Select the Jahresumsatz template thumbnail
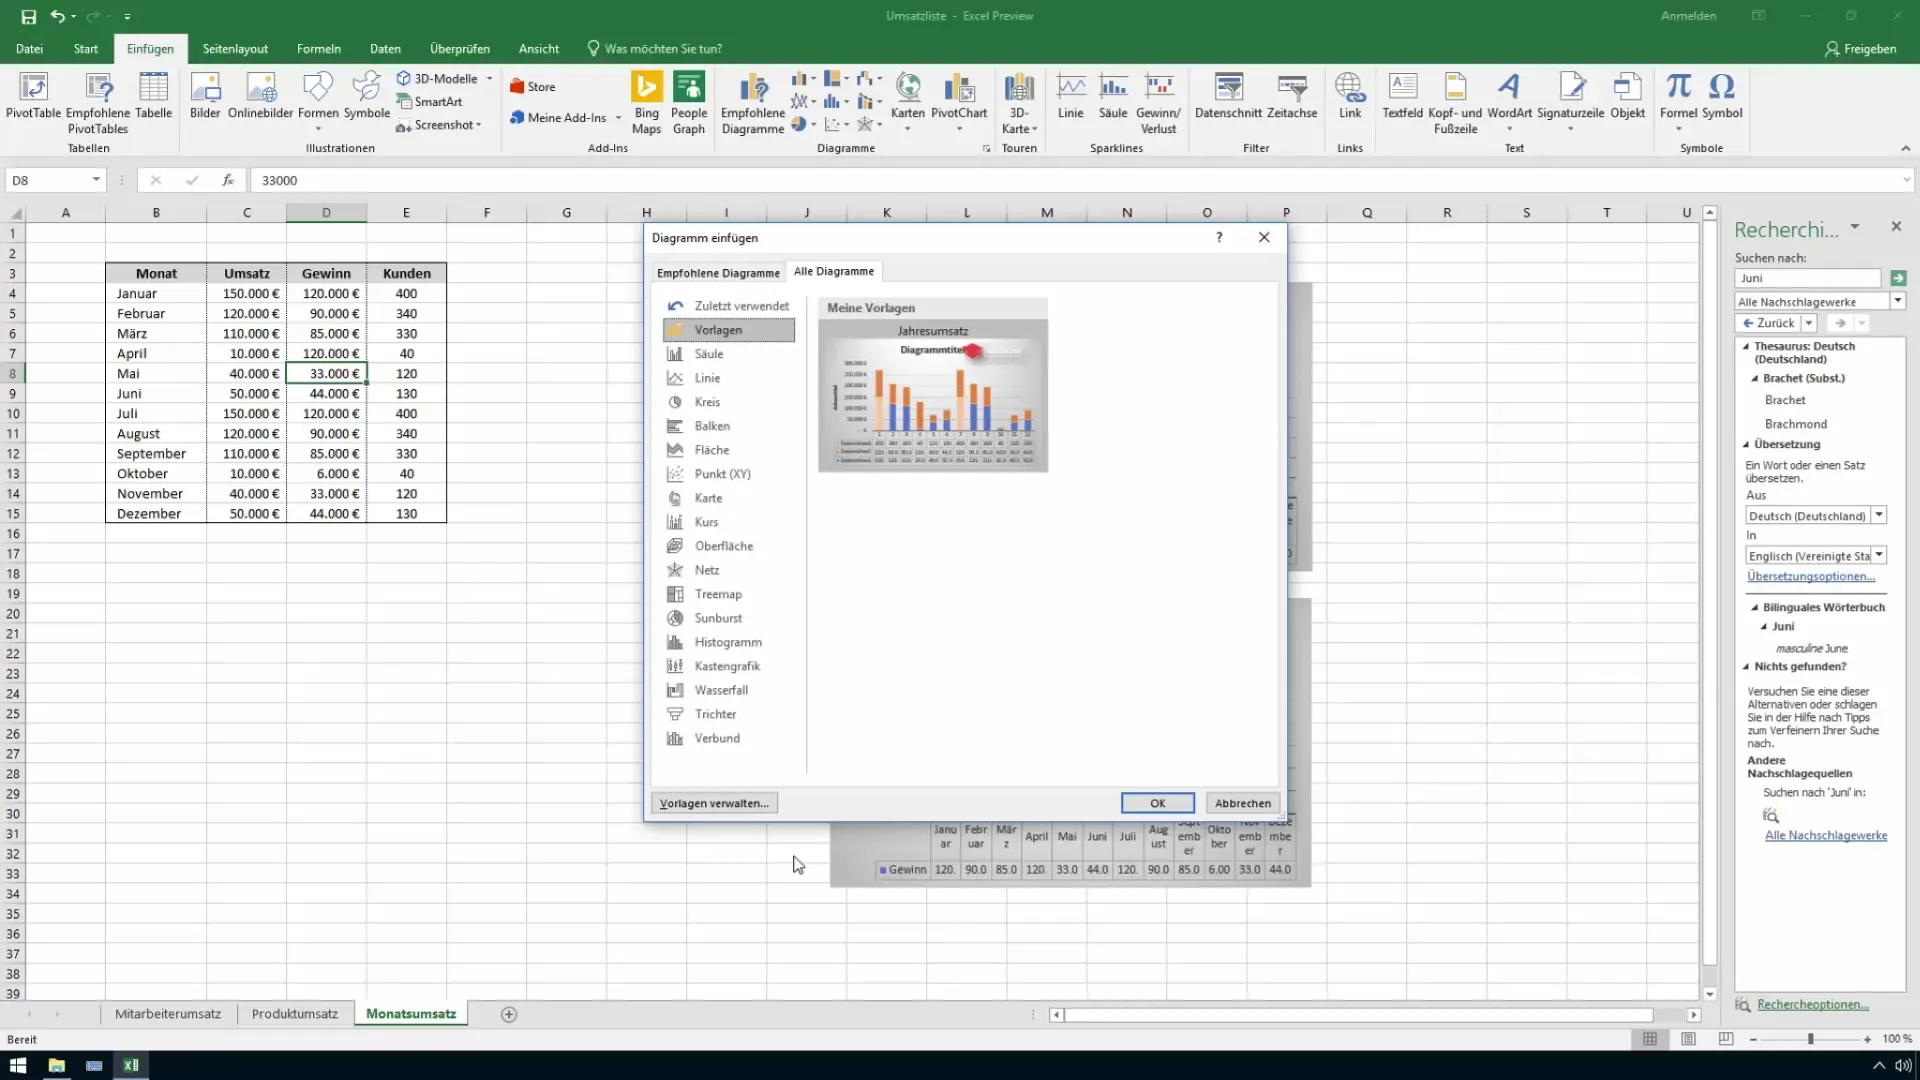The height and width of the screenshot is (1080, 1920). click(x=933, y=396)
